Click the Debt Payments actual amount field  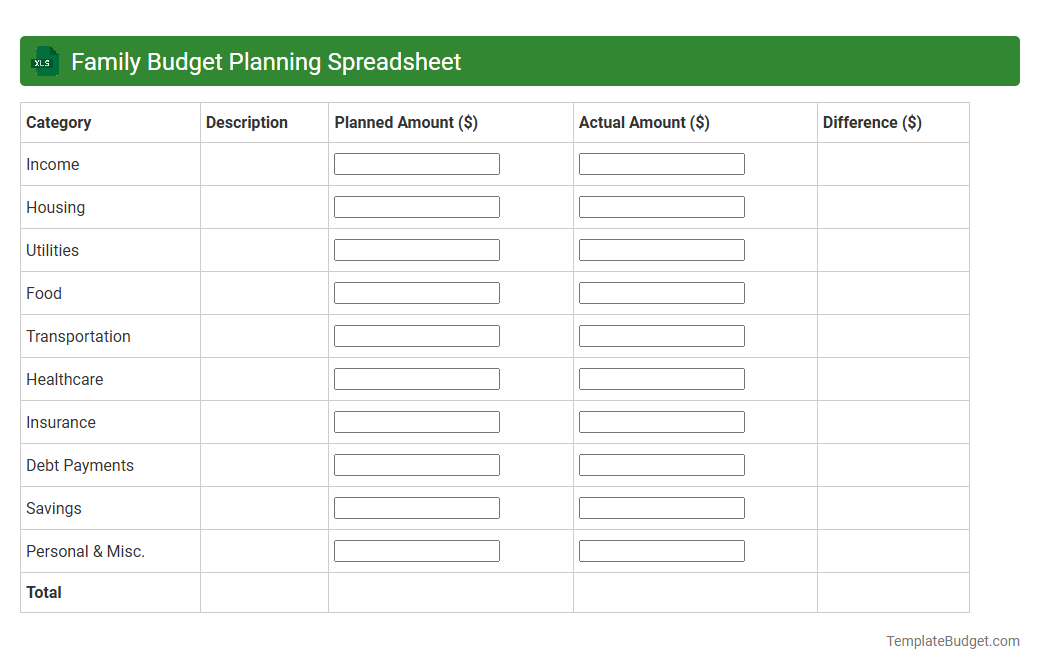(661, 464)
